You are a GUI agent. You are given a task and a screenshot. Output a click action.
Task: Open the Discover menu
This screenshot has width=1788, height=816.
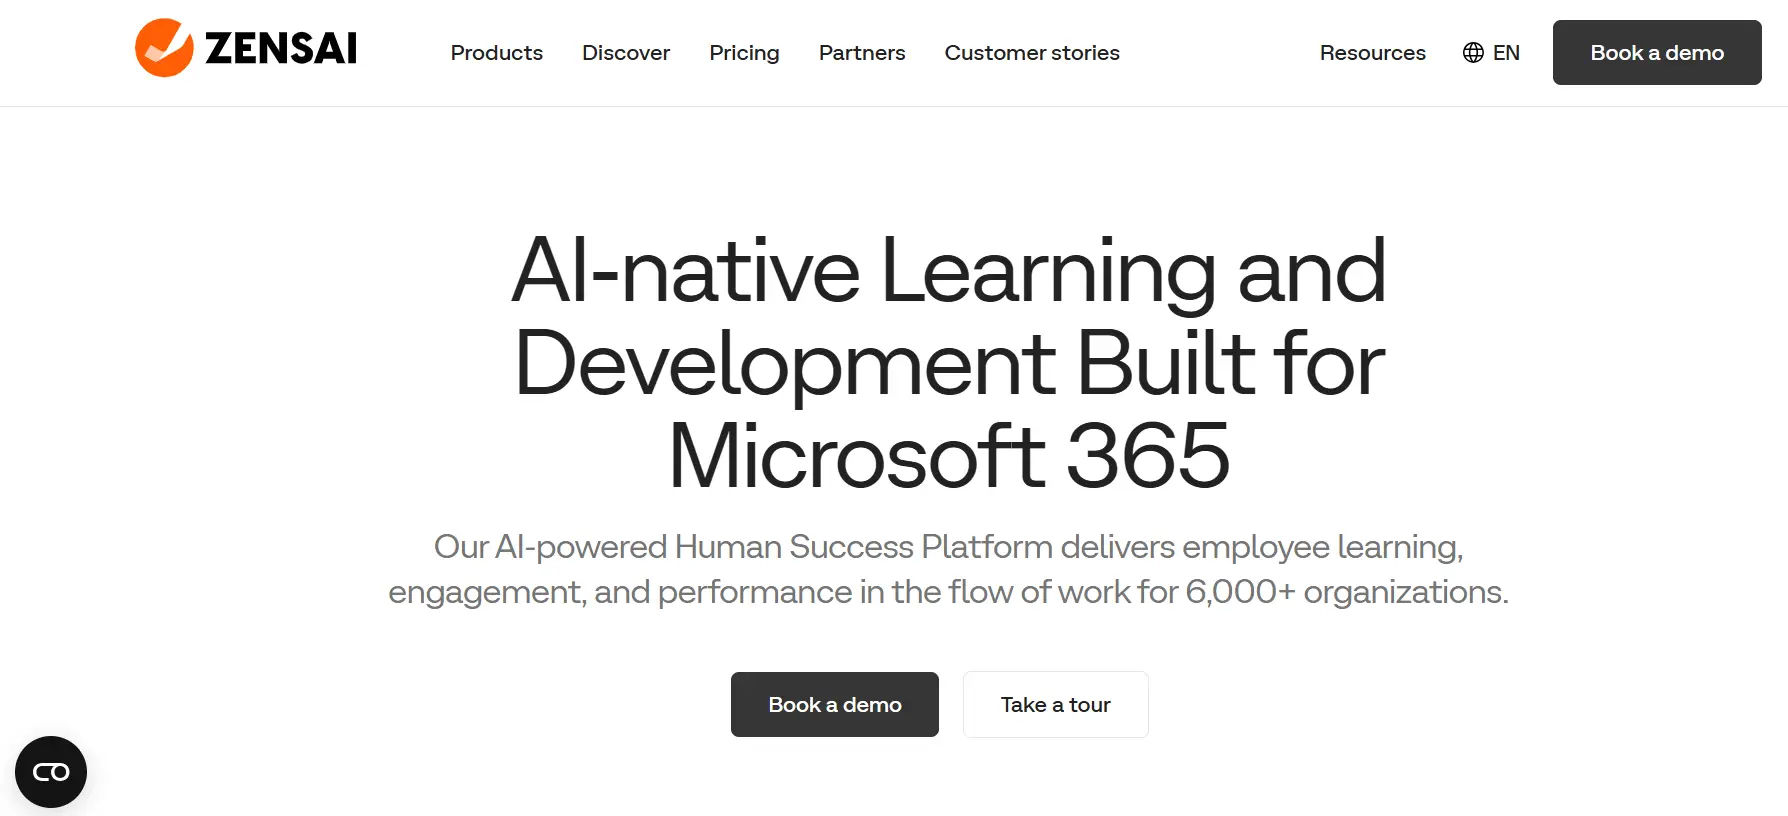pos(626,52)
